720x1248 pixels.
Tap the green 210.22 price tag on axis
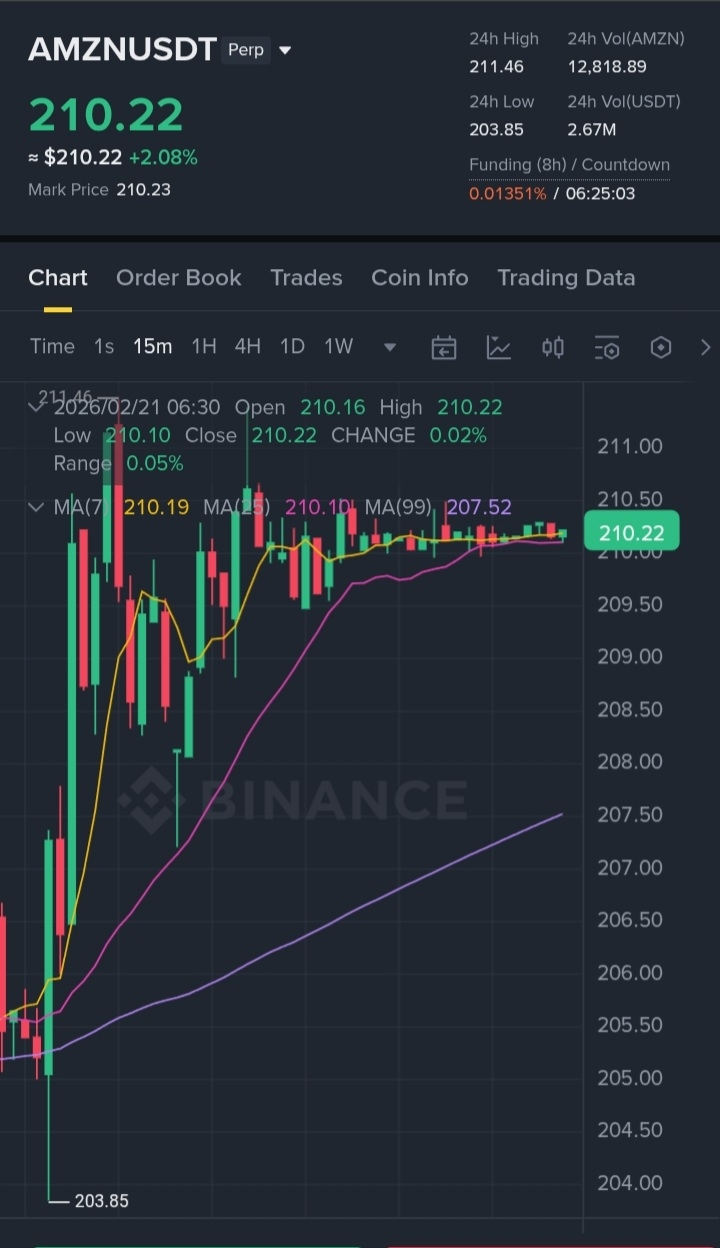pyautogui.click(x=631, y=532)
